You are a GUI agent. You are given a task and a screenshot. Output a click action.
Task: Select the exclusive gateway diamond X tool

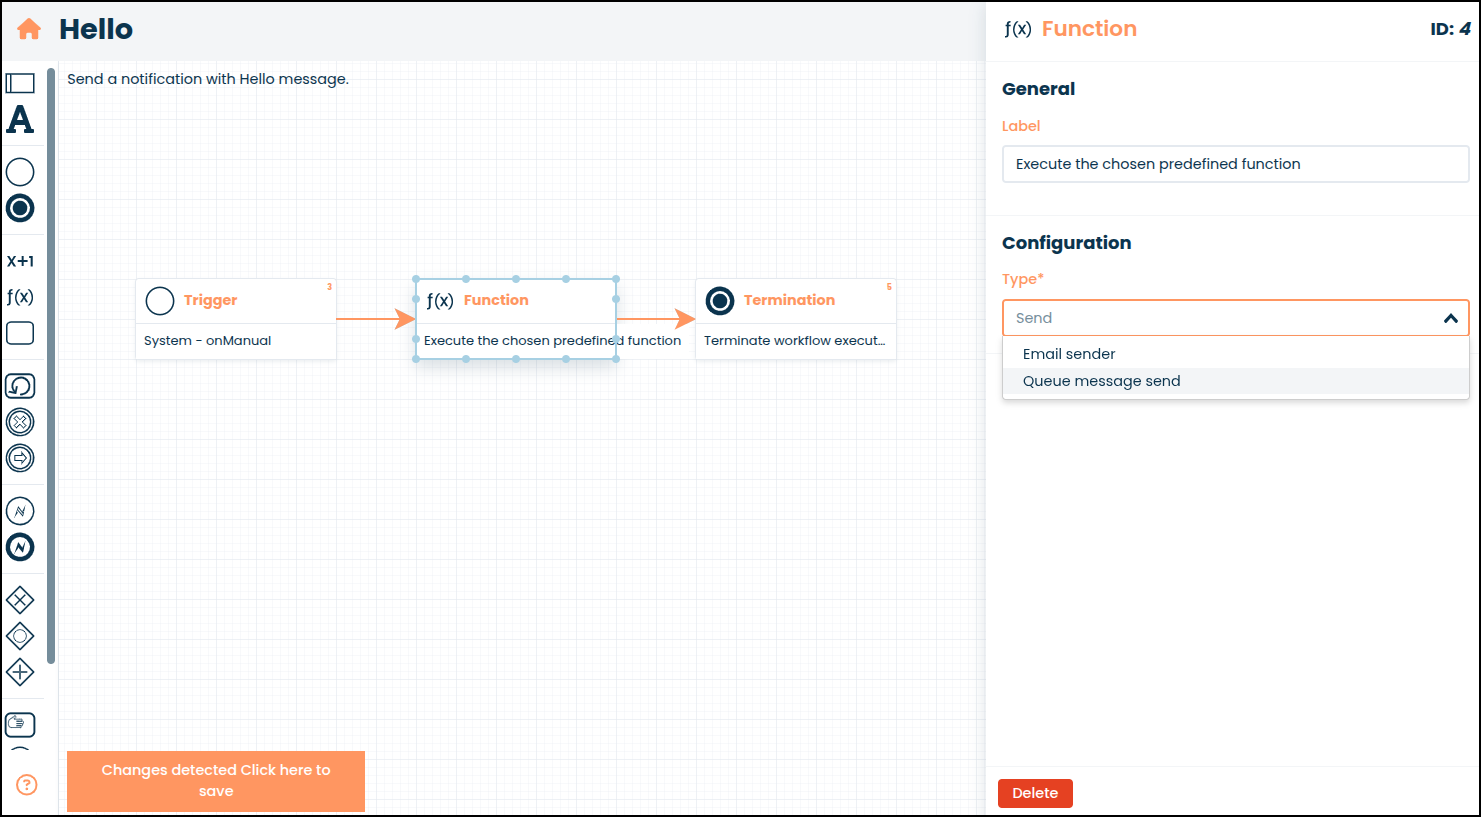[x=20, y=600]
